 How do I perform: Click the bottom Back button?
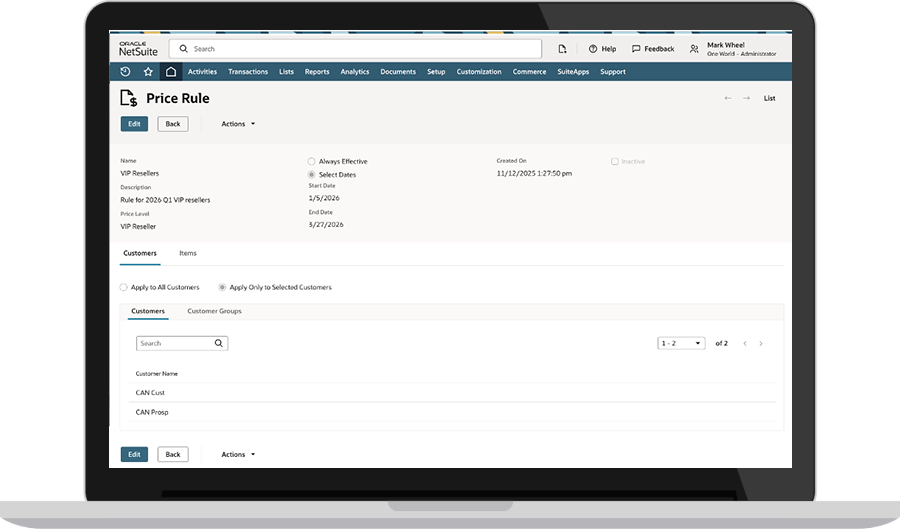pos(173,454)
